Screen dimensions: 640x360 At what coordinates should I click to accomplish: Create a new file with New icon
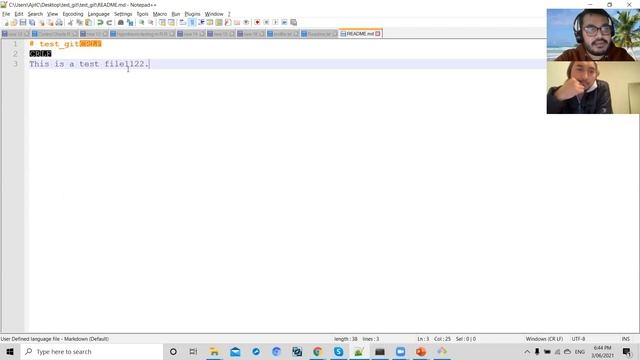tap(6, 22)
